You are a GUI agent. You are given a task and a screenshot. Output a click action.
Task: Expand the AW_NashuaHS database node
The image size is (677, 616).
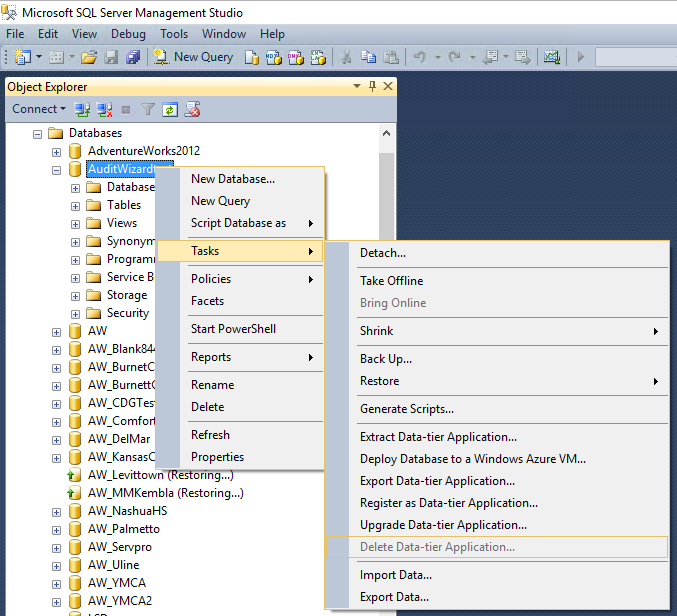[x=56, y=512]
